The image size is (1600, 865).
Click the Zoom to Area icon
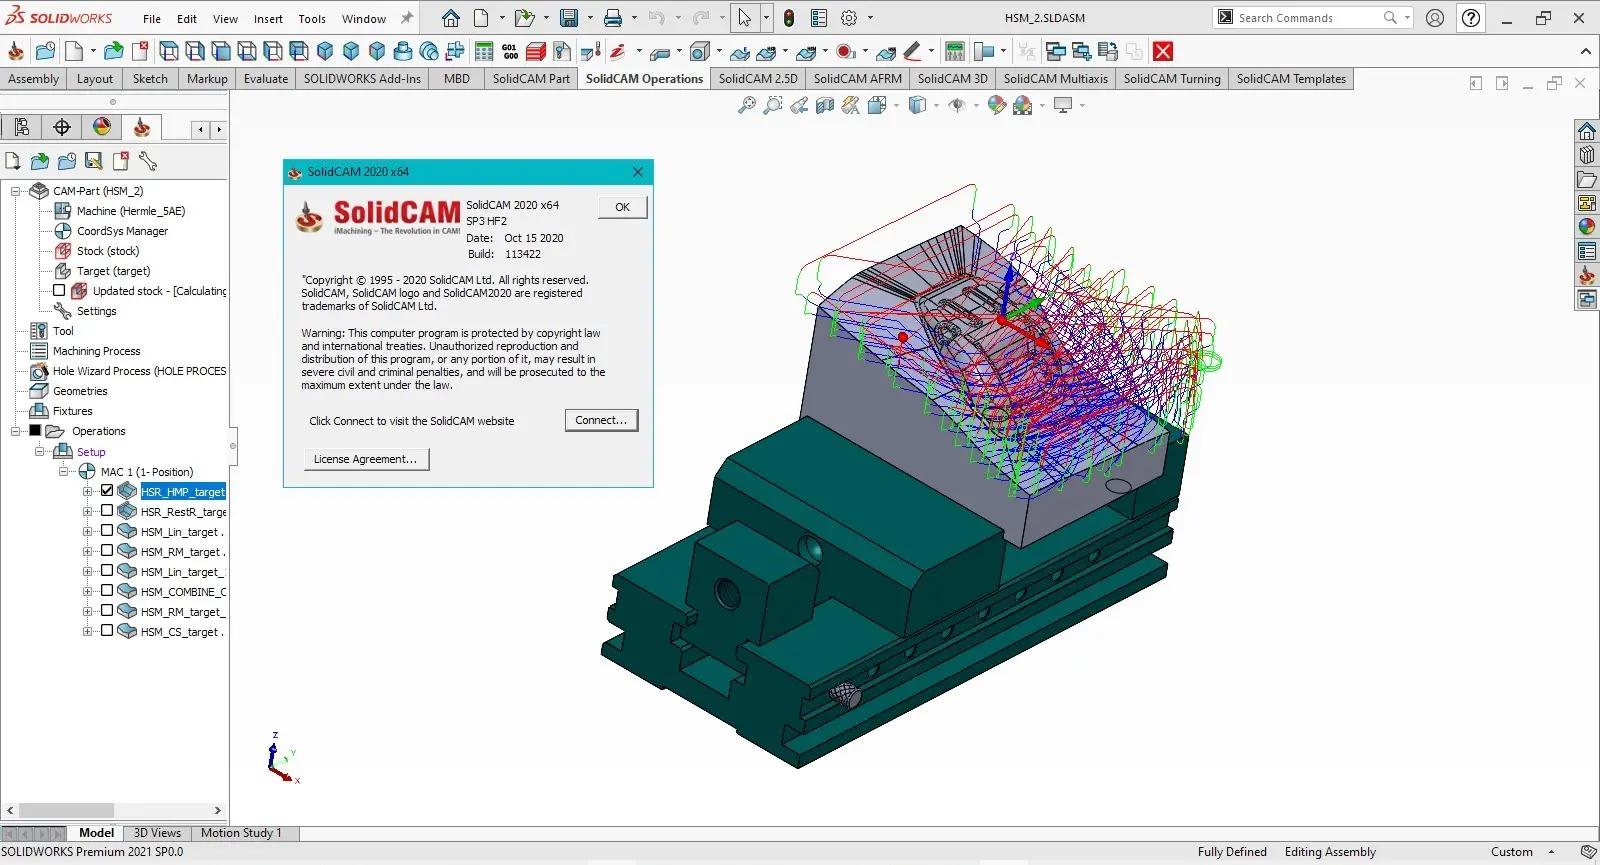773,105
